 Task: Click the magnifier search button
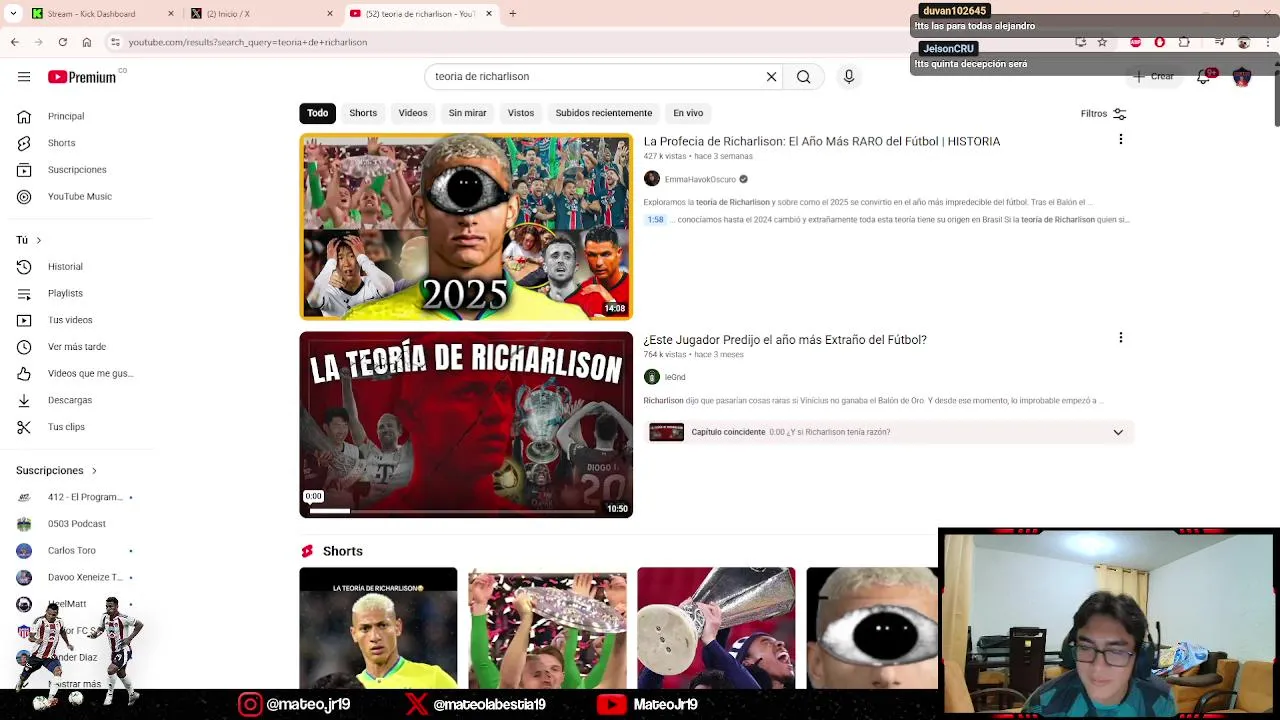[x=803, y=77]
